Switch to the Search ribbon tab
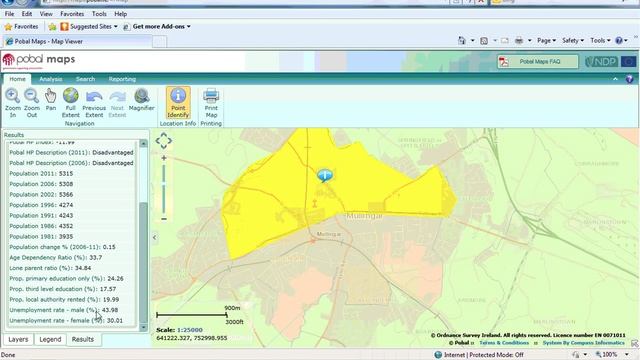Screen dimensions: 640x360 [85, 79]
